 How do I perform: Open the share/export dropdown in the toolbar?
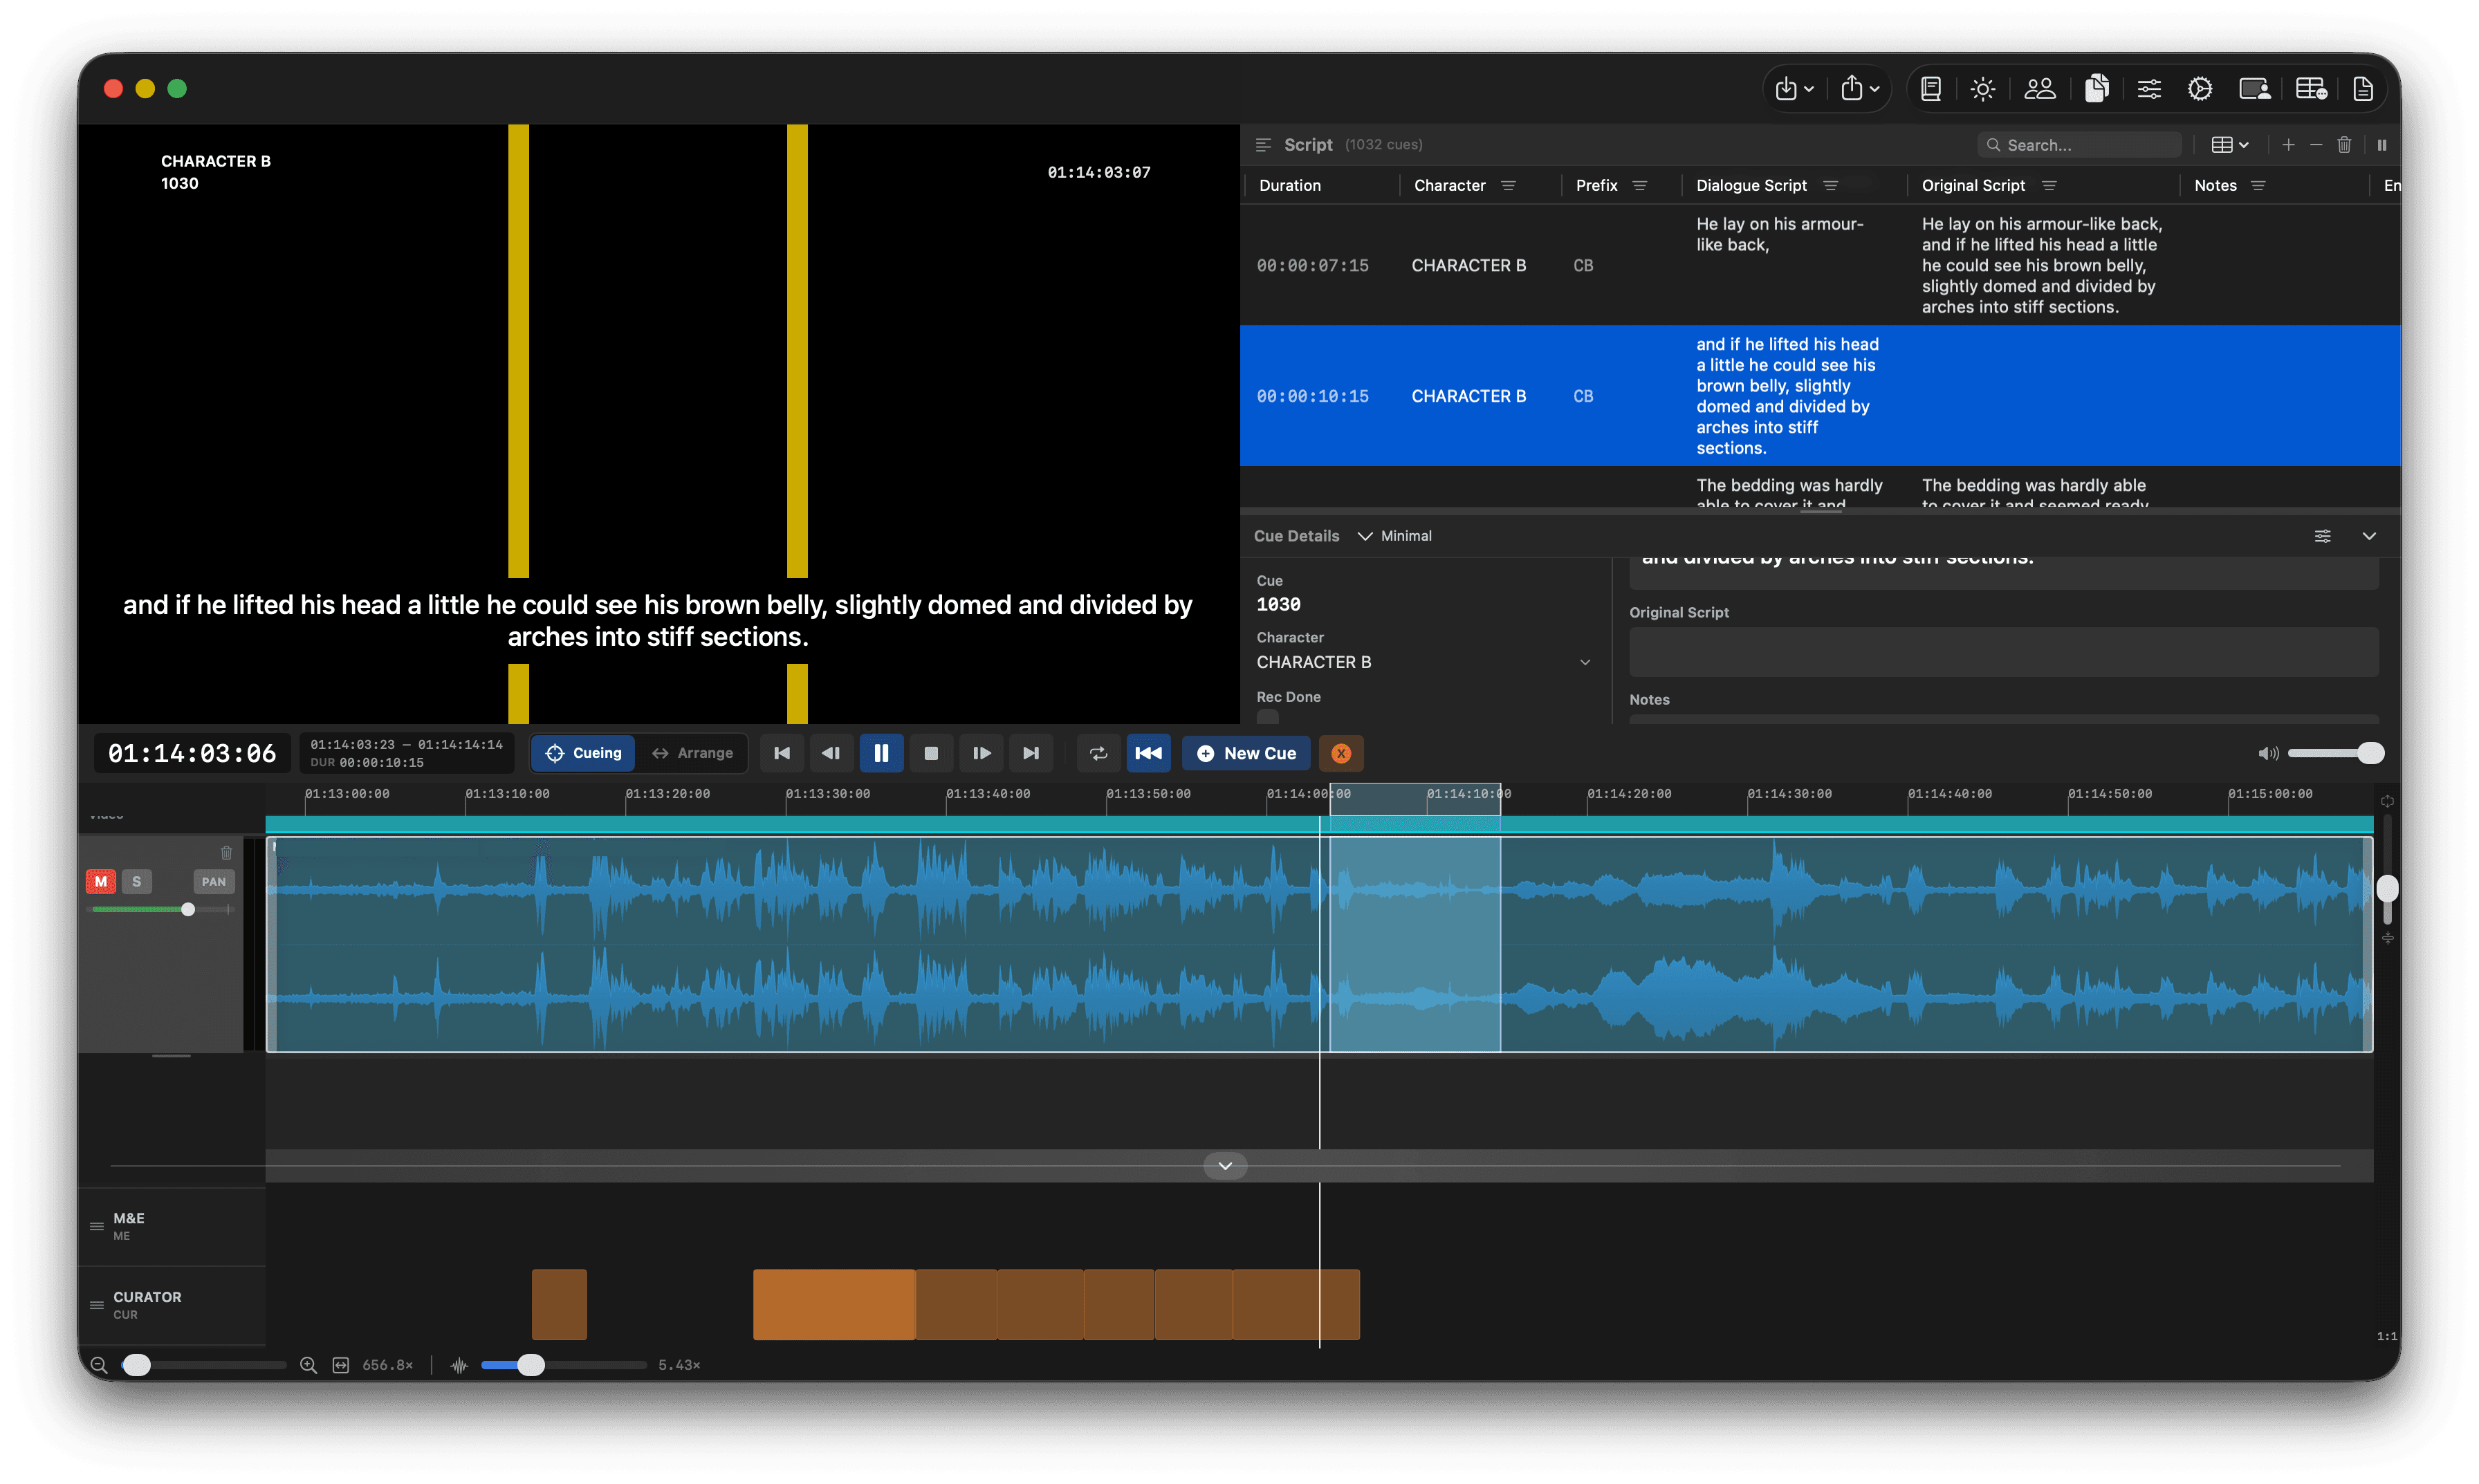1860,89
